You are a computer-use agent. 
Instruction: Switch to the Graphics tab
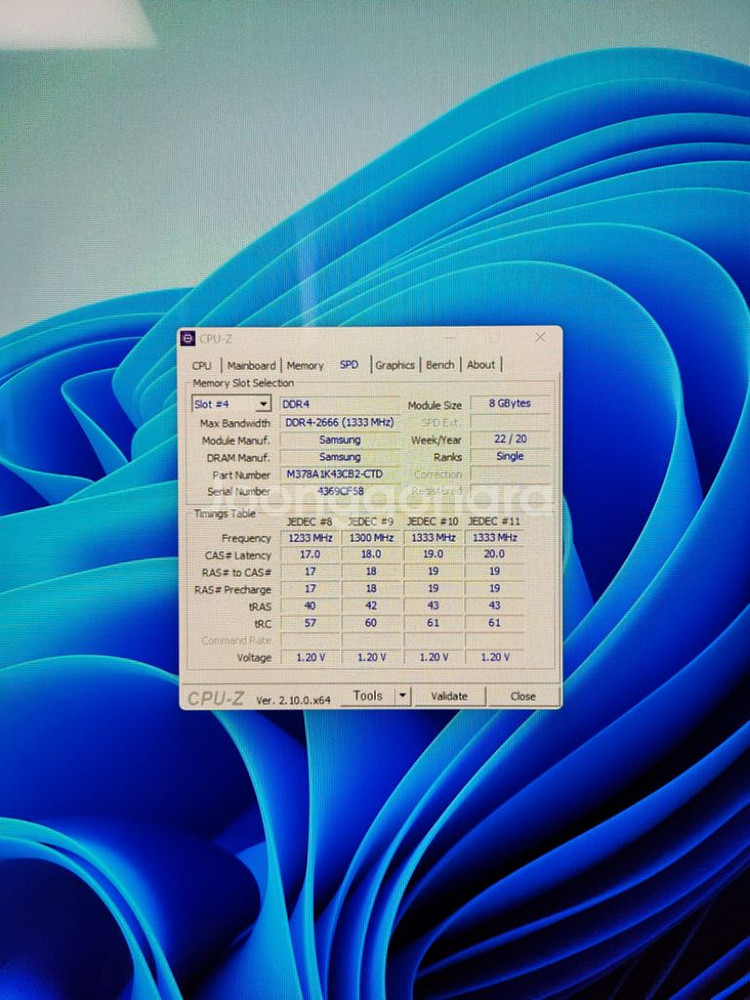point(395,365)
